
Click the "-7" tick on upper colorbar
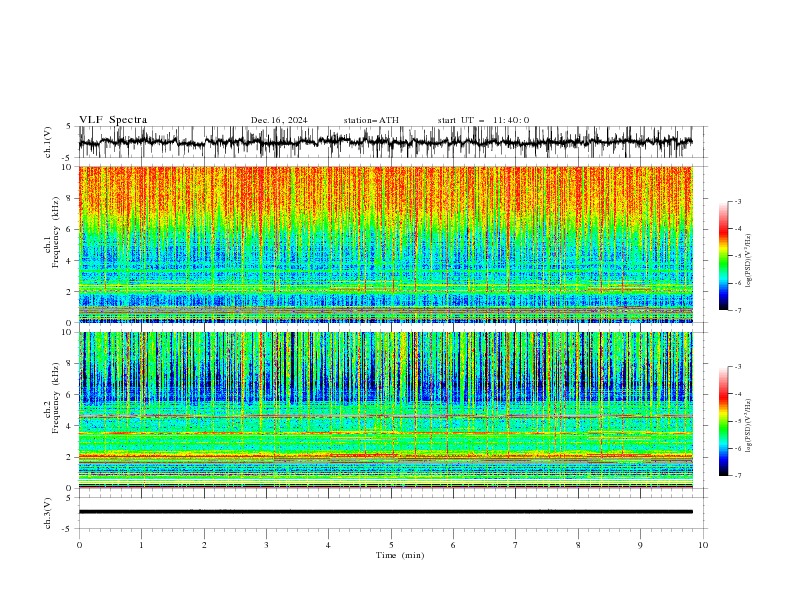click(738, 311)
